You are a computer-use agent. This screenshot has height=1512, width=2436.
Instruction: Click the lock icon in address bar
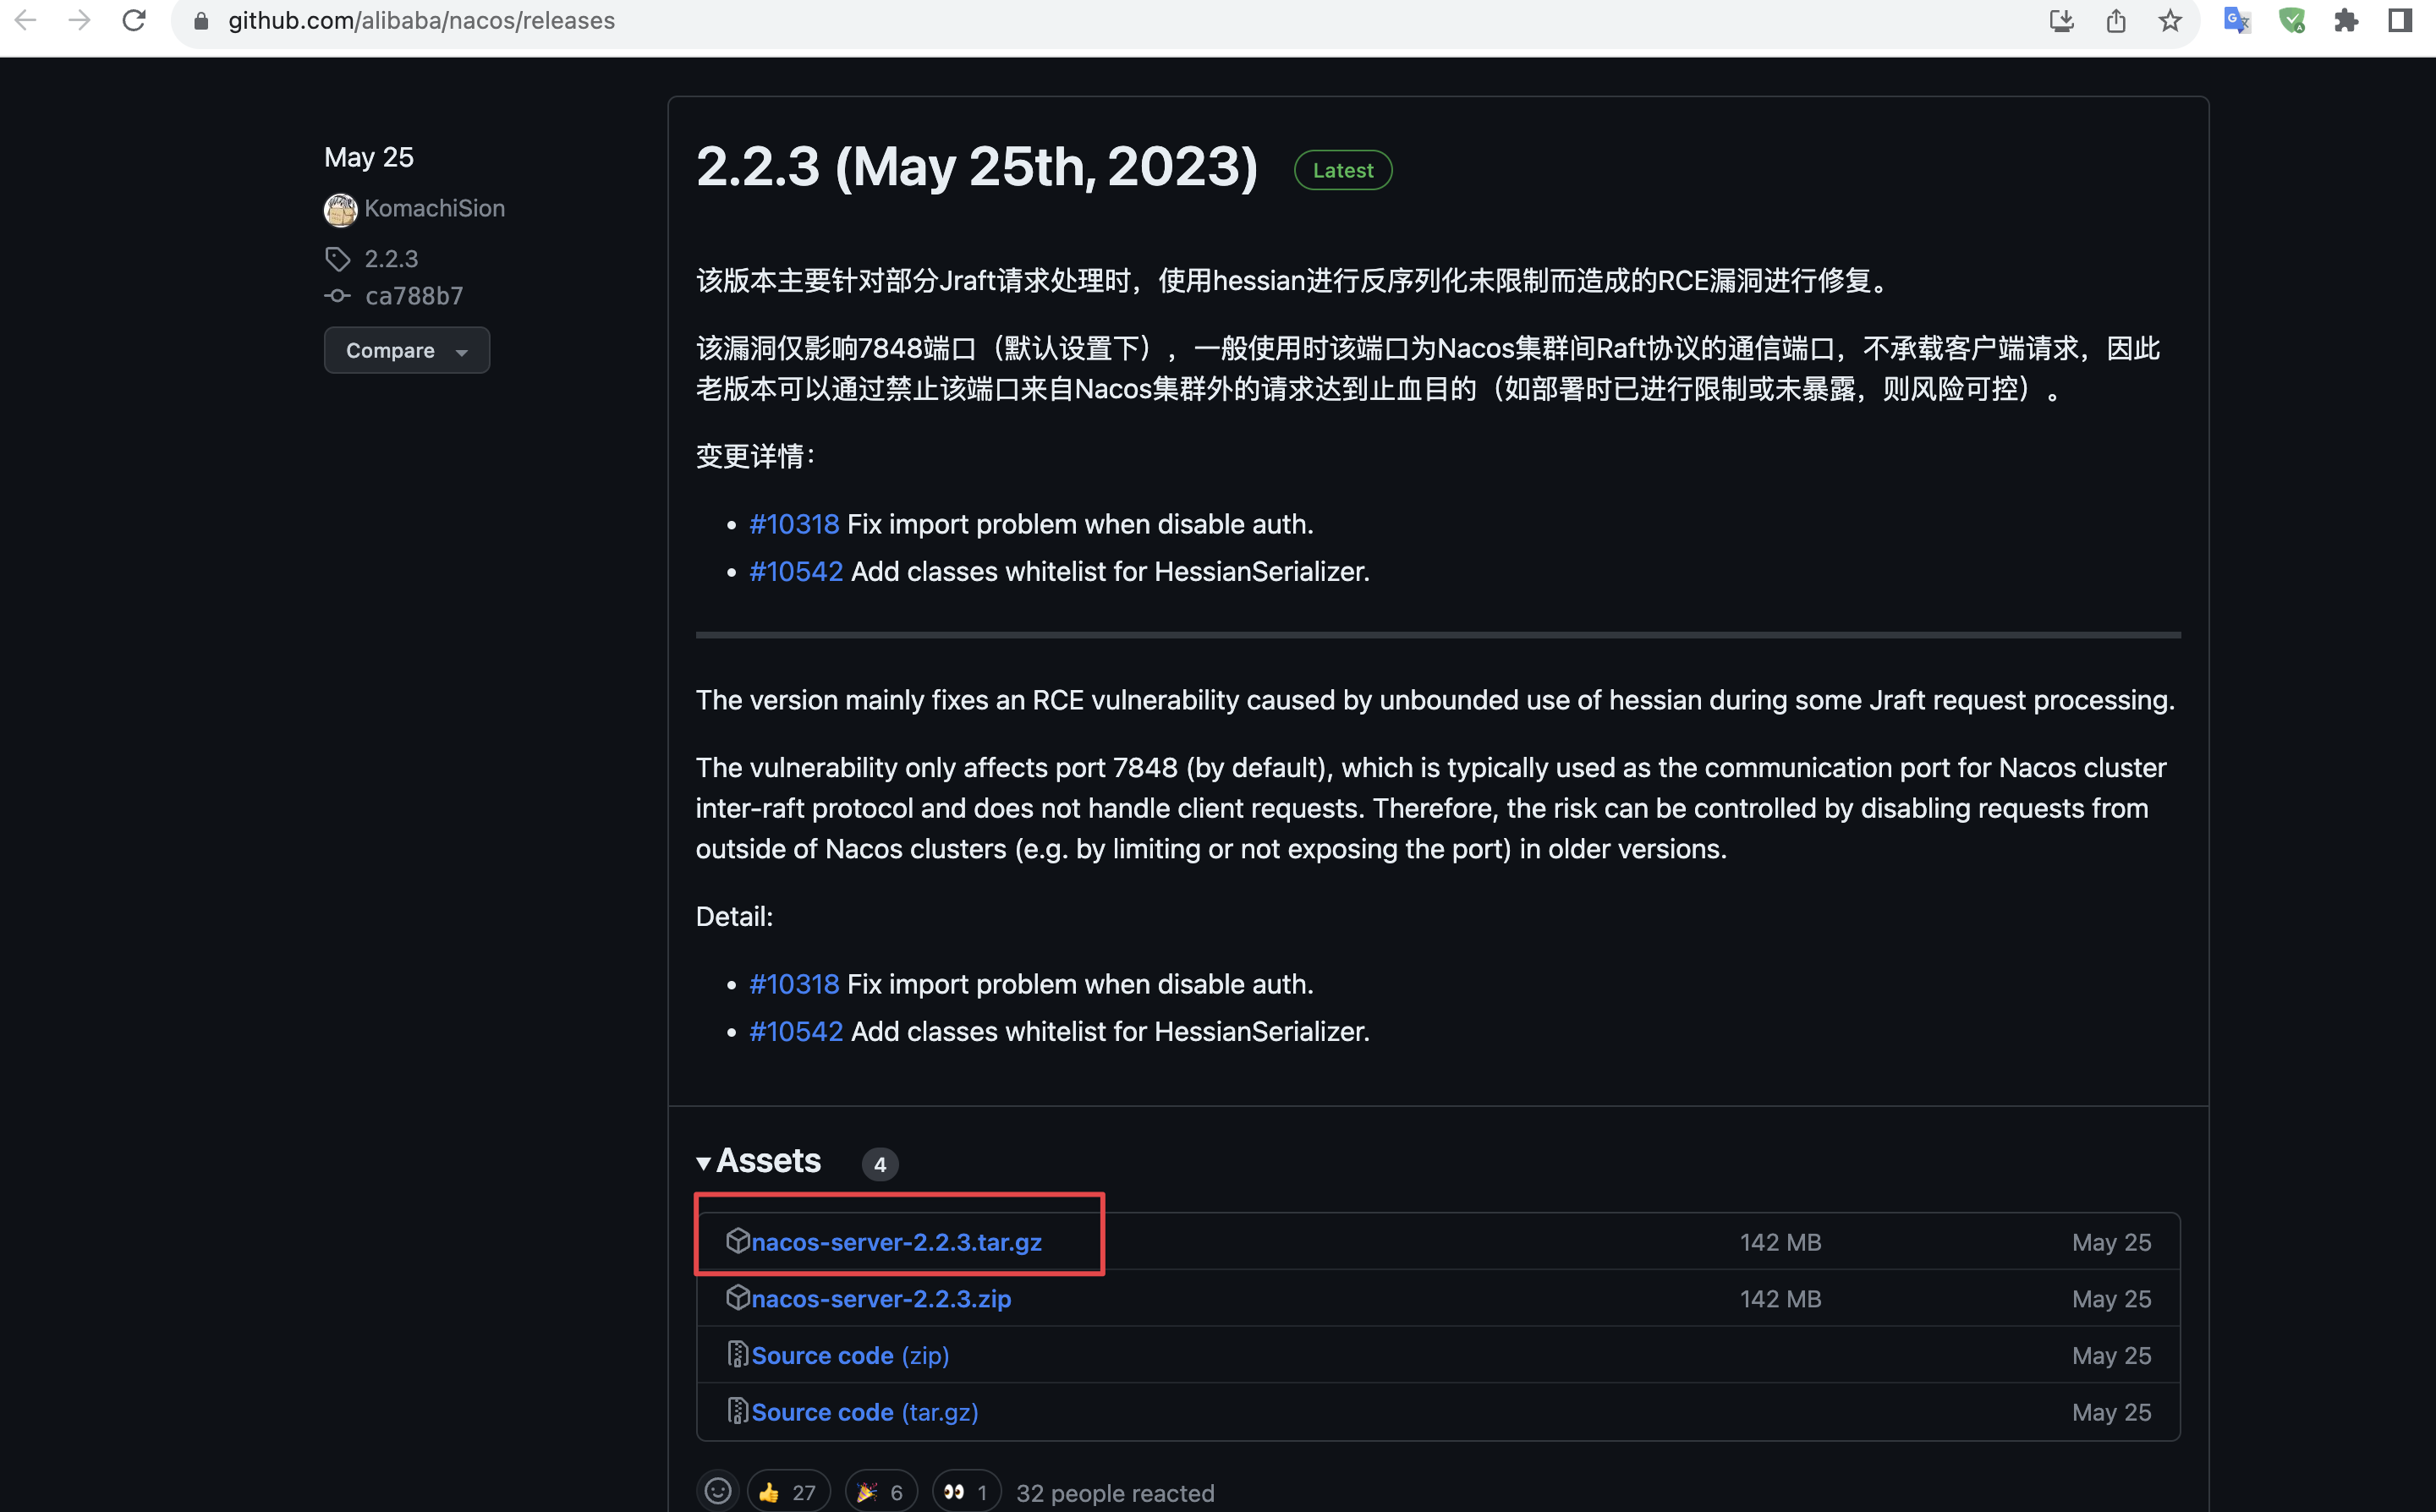201,21
